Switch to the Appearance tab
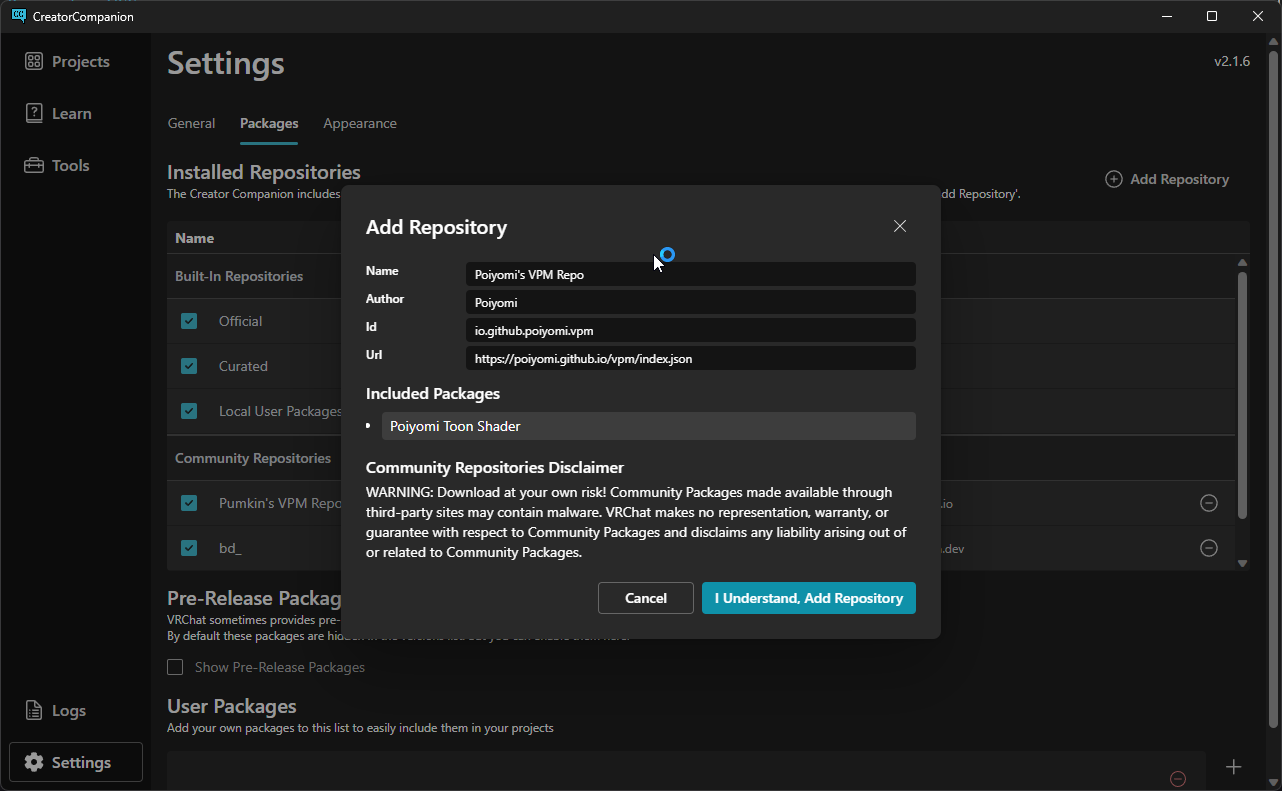The width and height of the screenshot is (1282, 791). click(360, 123)
